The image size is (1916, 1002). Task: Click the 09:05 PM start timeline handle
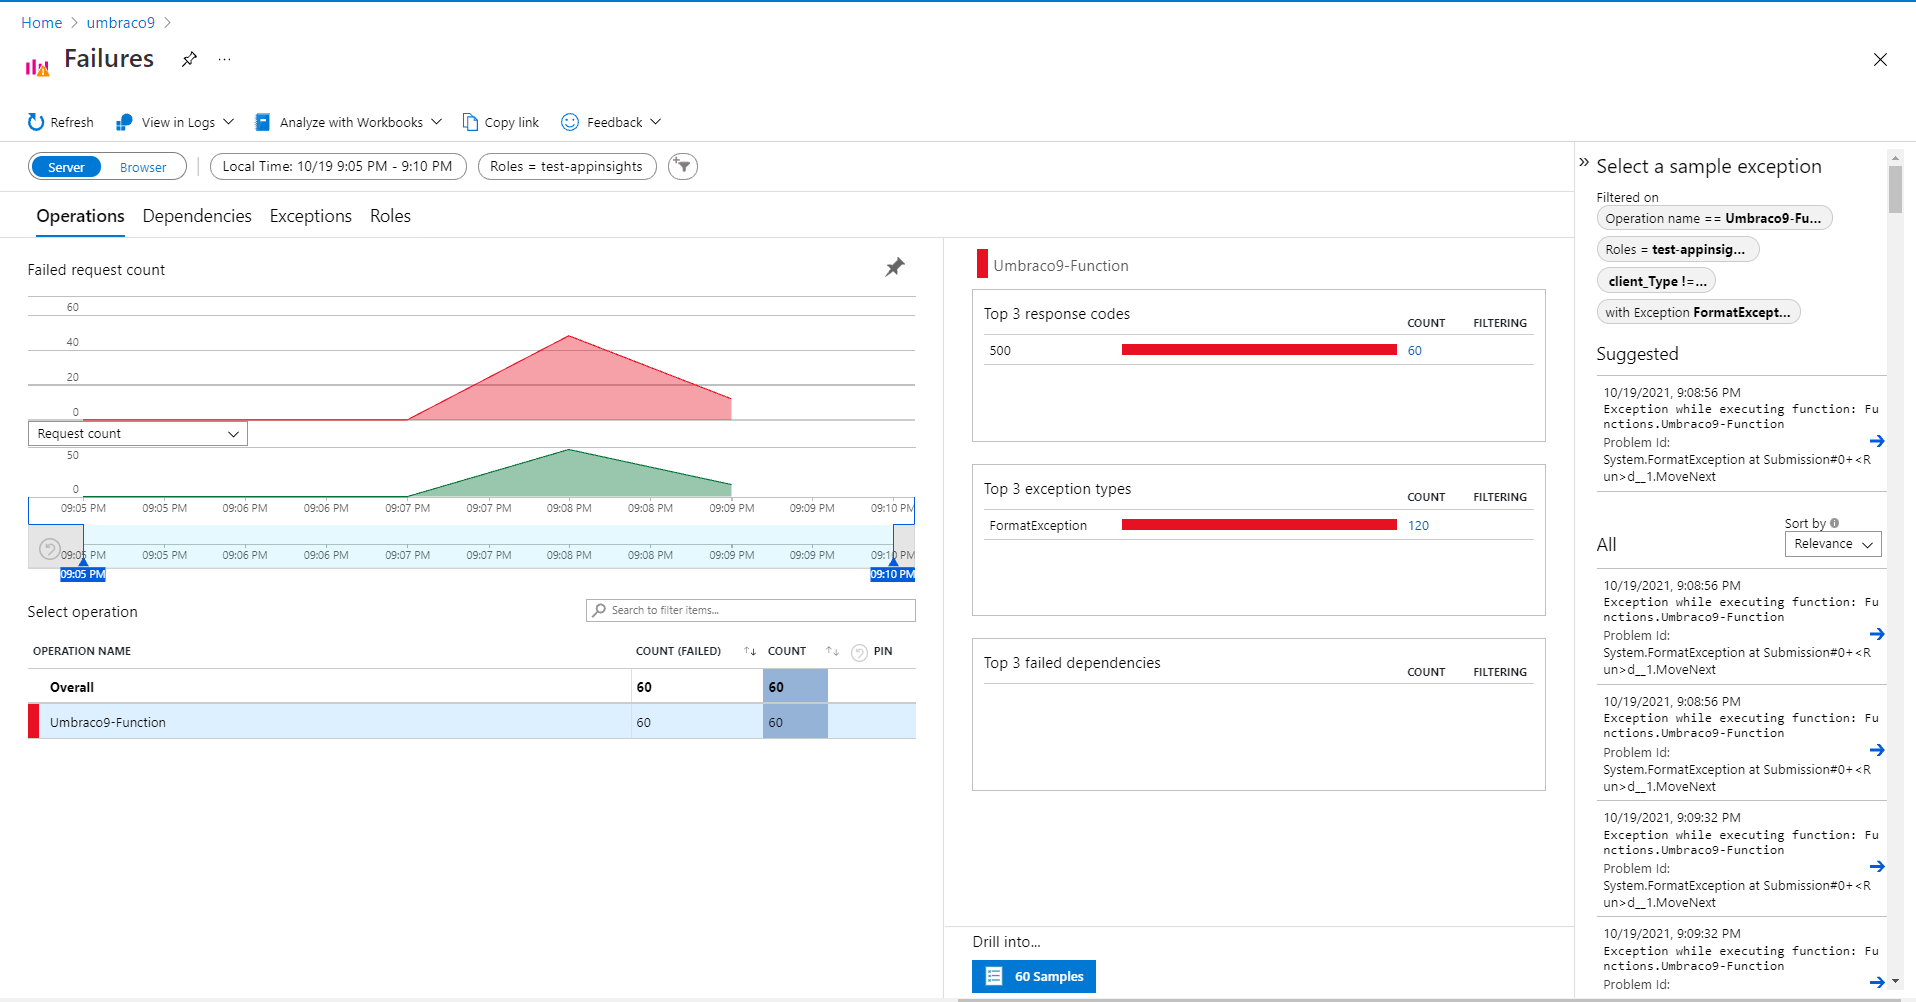point(82,574)
